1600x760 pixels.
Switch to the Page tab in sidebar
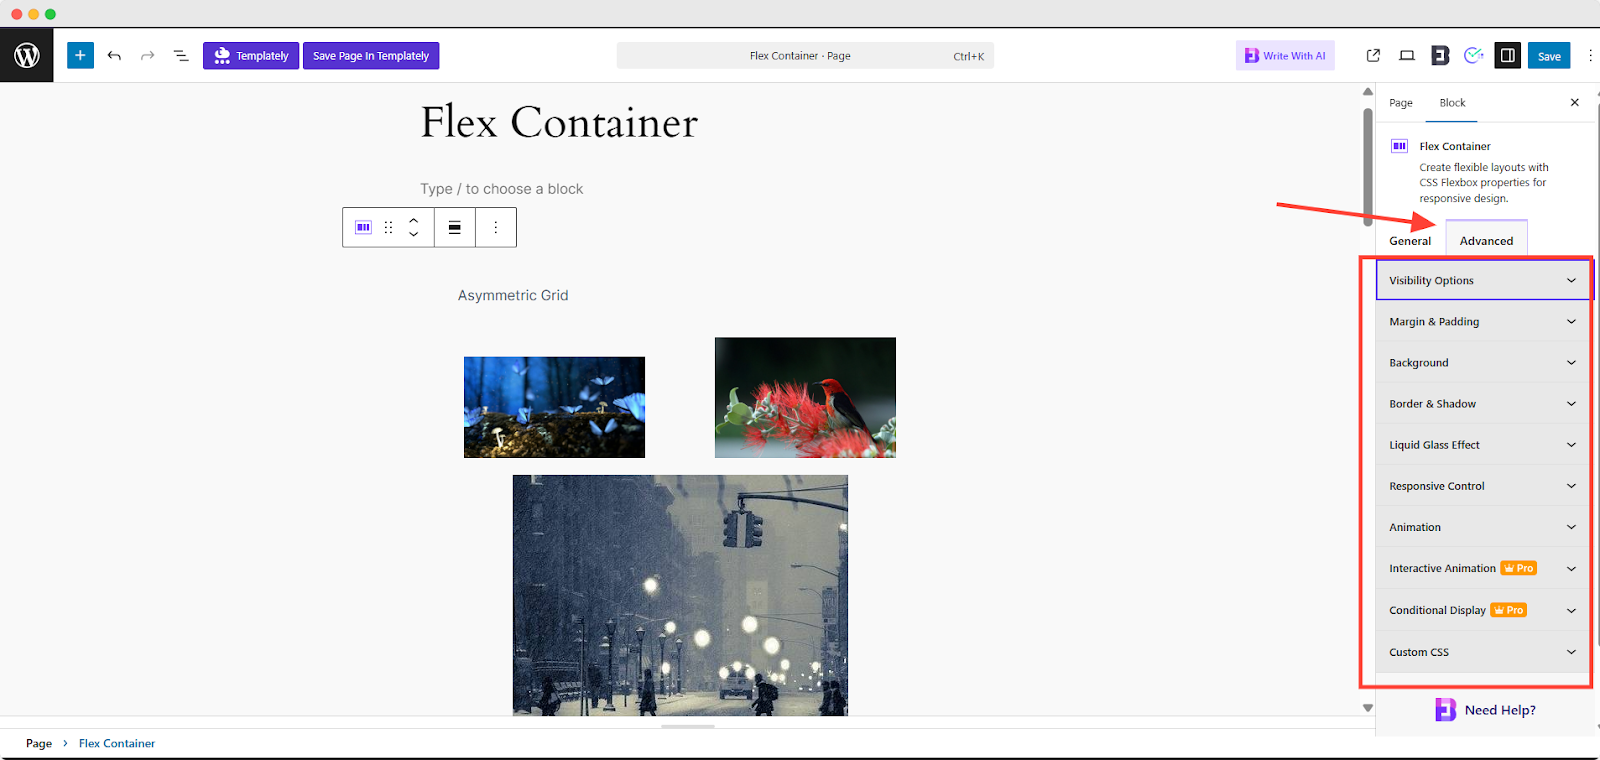pos(1400,103)
